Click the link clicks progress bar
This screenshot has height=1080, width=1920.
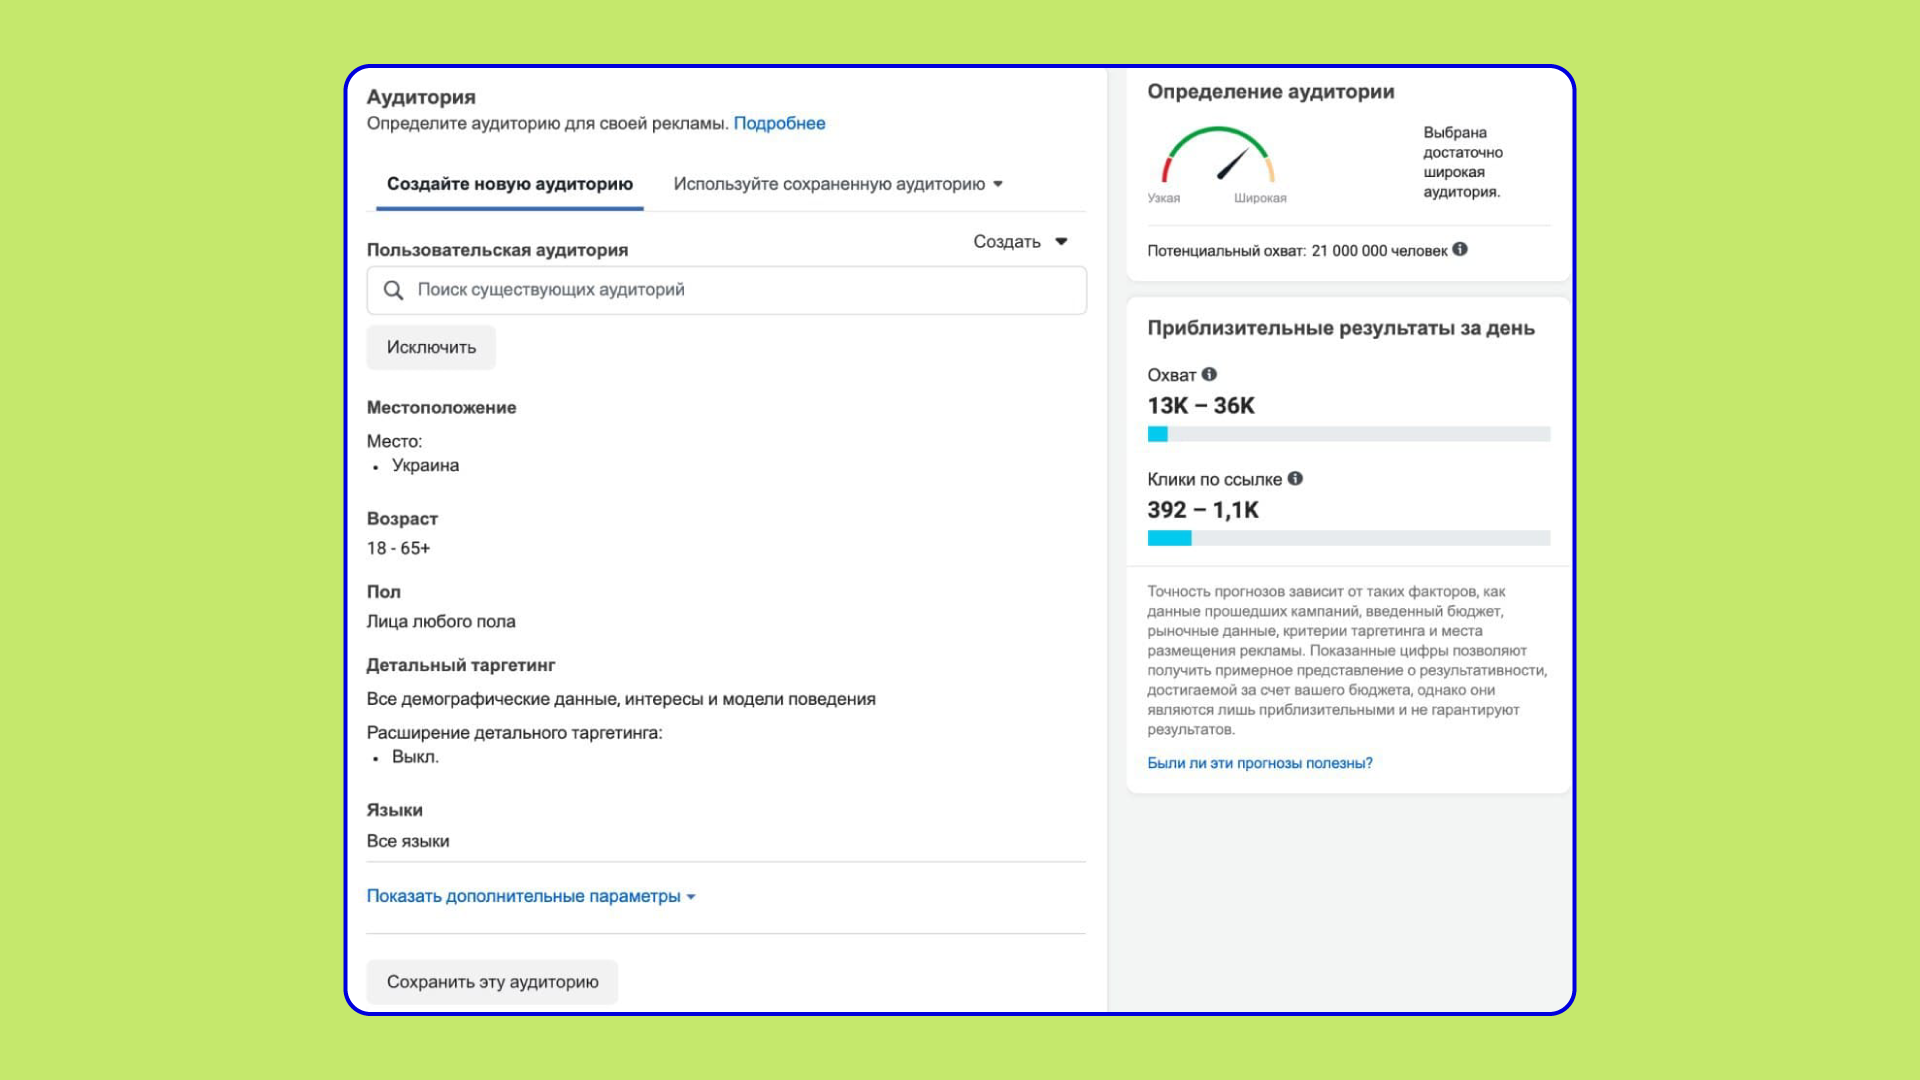(1348, 538)
